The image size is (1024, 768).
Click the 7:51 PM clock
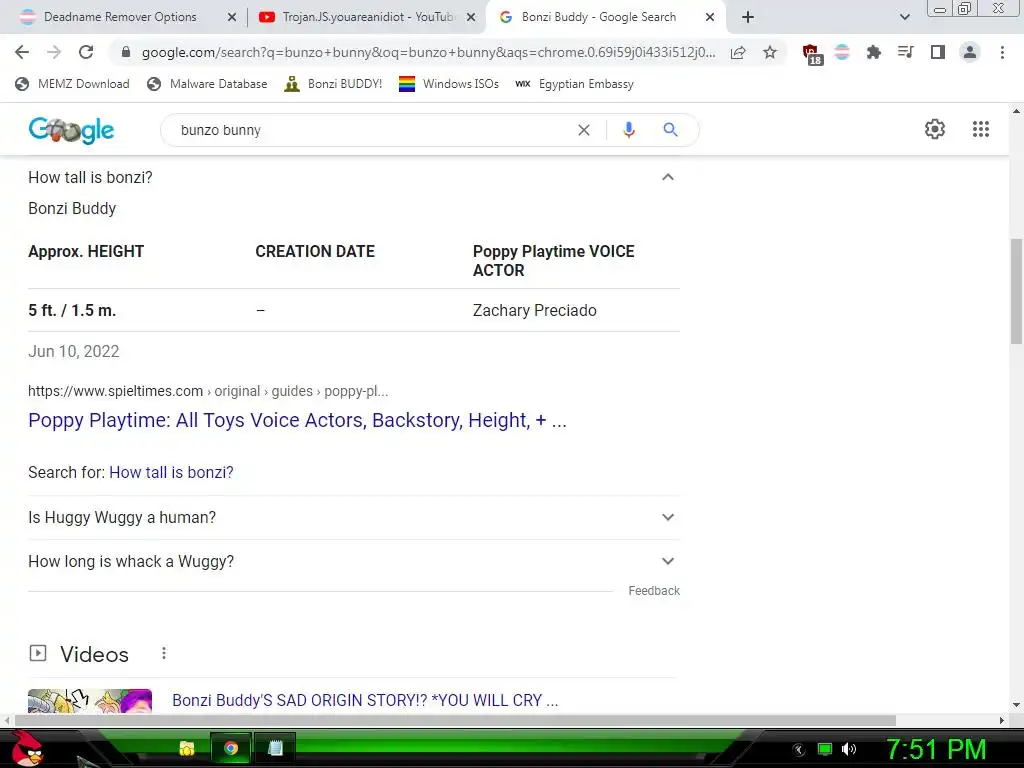tap(936, 749)
